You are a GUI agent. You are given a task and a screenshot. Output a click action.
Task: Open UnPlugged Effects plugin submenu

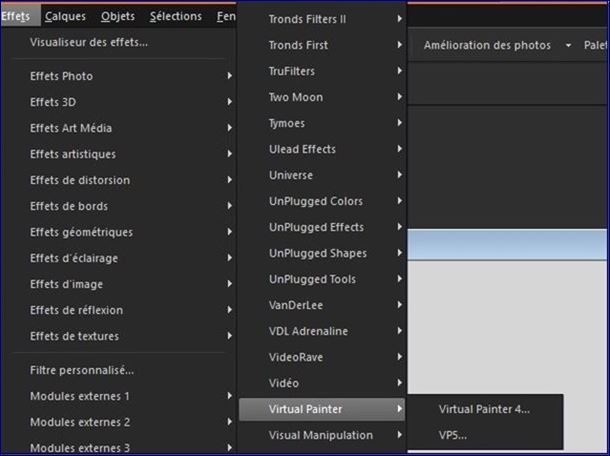322,227
